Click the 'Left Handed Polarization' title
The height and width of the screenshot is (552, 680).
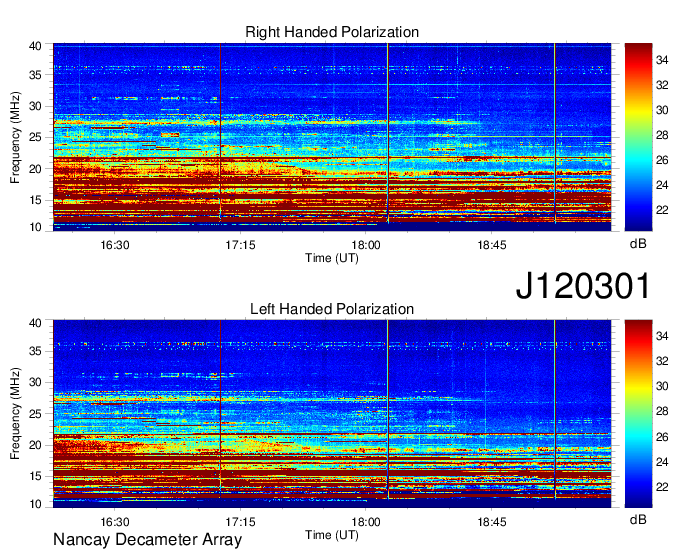[x=332, y=309]
